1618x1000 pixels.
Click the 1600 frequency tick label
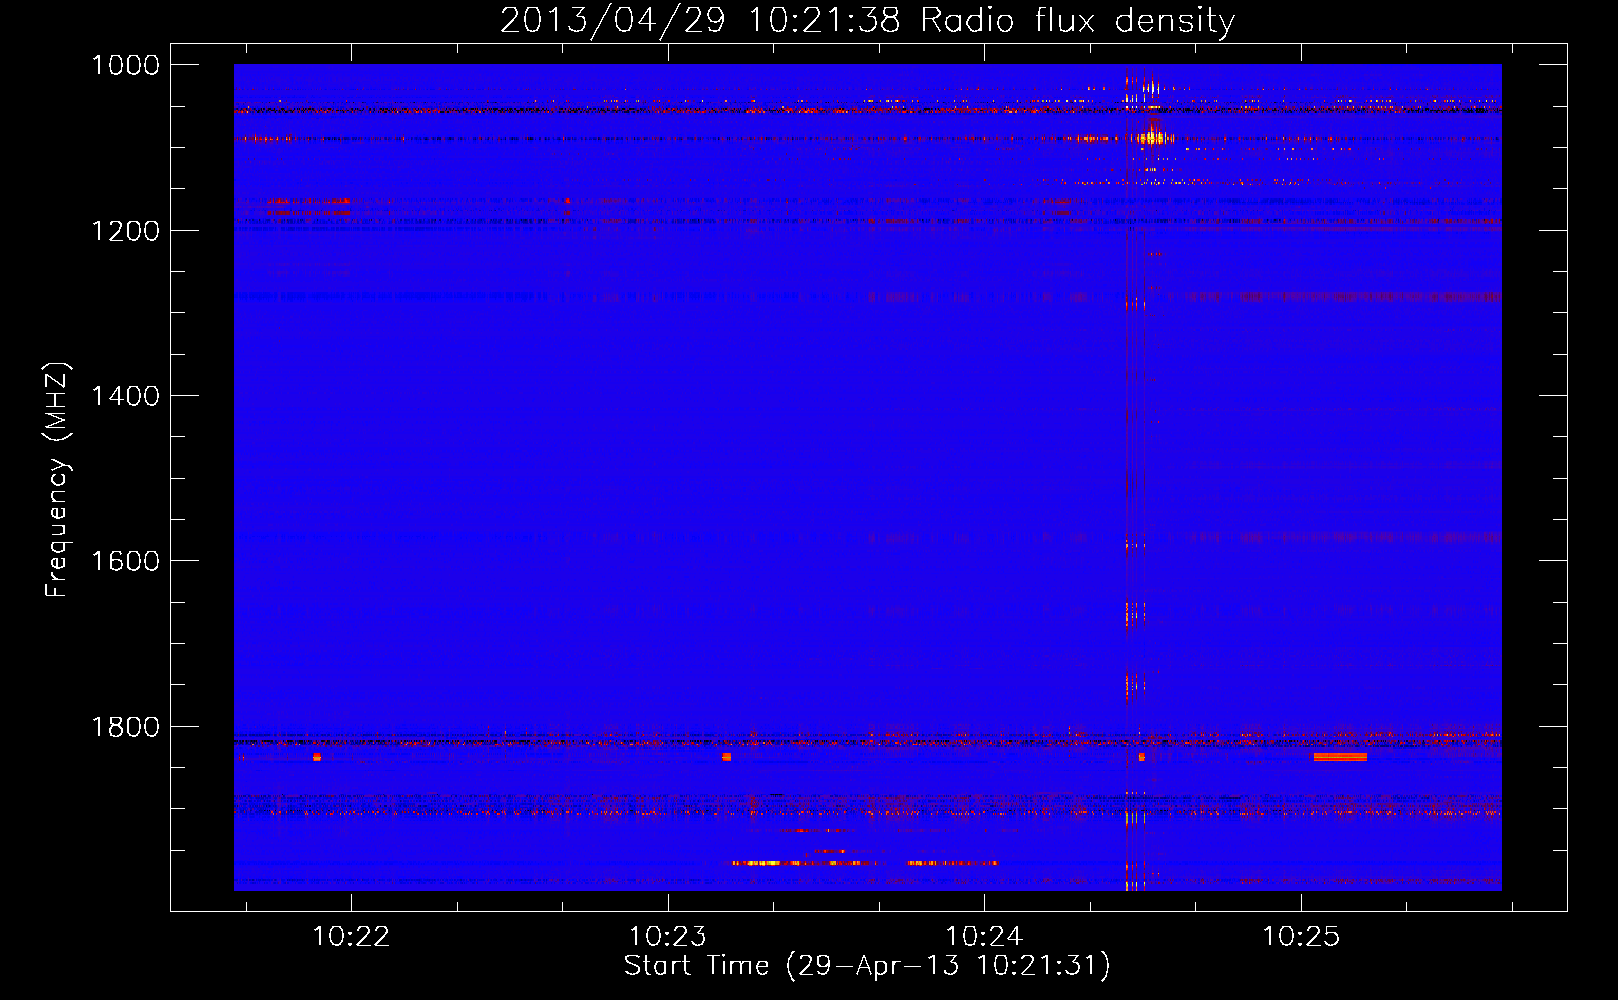(x=125, y=561)
